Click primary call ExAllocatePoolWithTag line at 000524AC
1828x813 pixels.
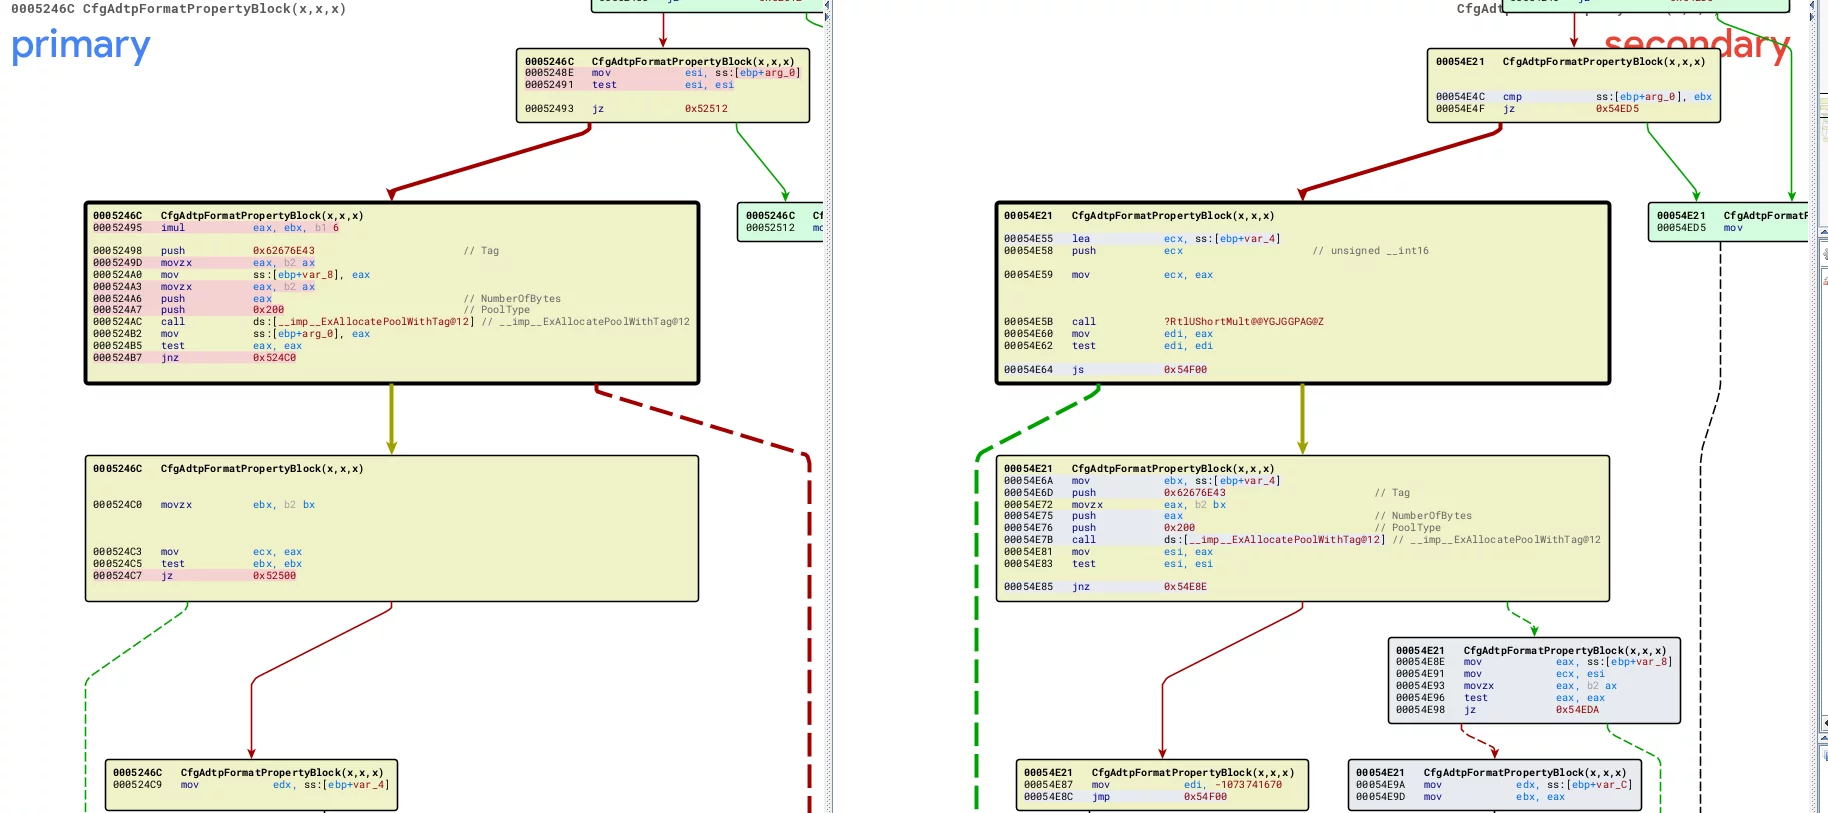click(x=391, y=322)
